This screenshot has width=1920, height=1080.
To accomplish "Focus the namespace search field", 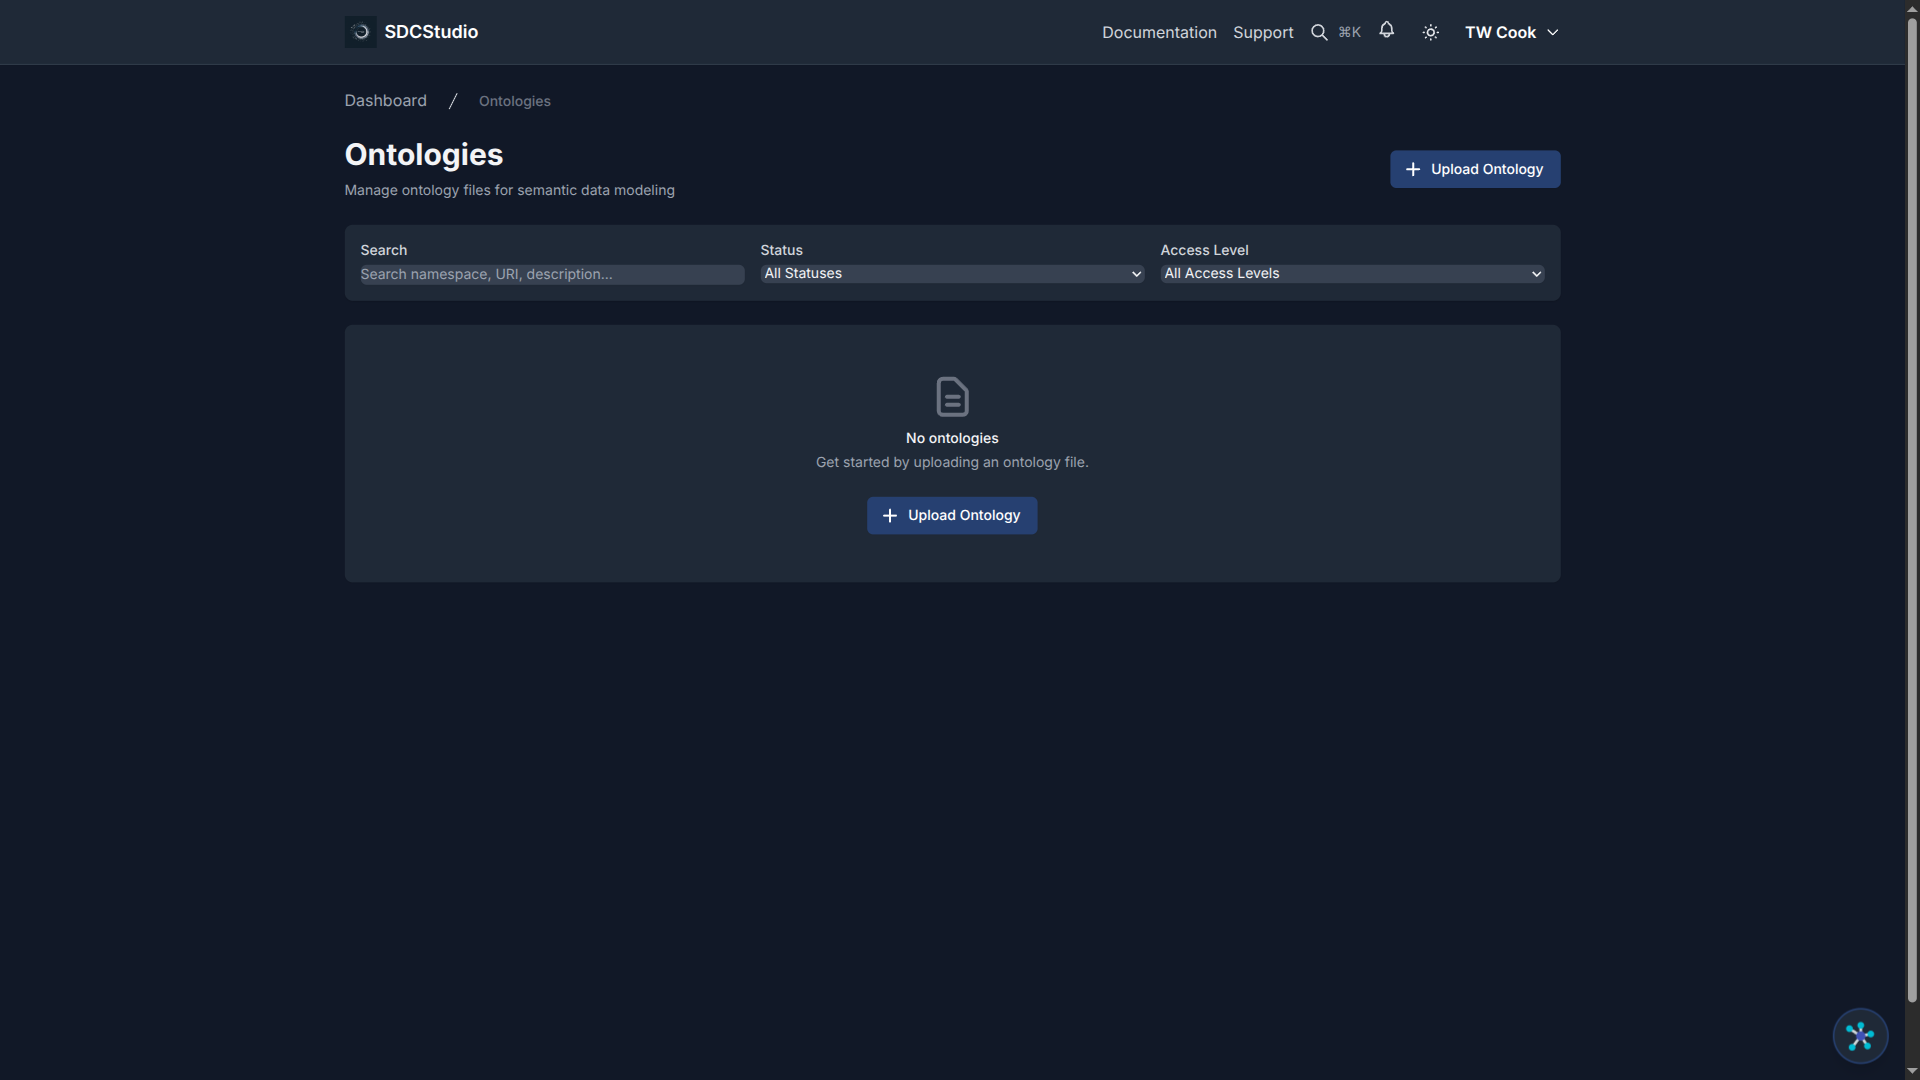I will coord(550,274).
